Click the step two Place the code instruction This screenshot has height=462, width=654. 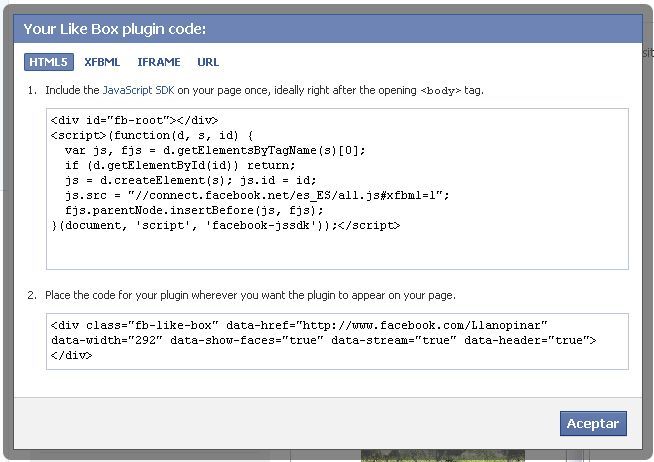click(250, 295)
